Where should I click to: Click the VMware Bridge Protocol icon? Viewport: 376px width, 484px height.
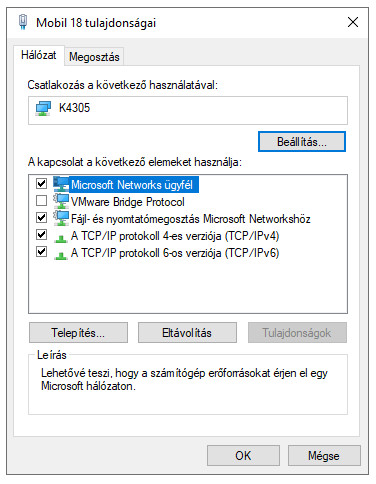61,201
